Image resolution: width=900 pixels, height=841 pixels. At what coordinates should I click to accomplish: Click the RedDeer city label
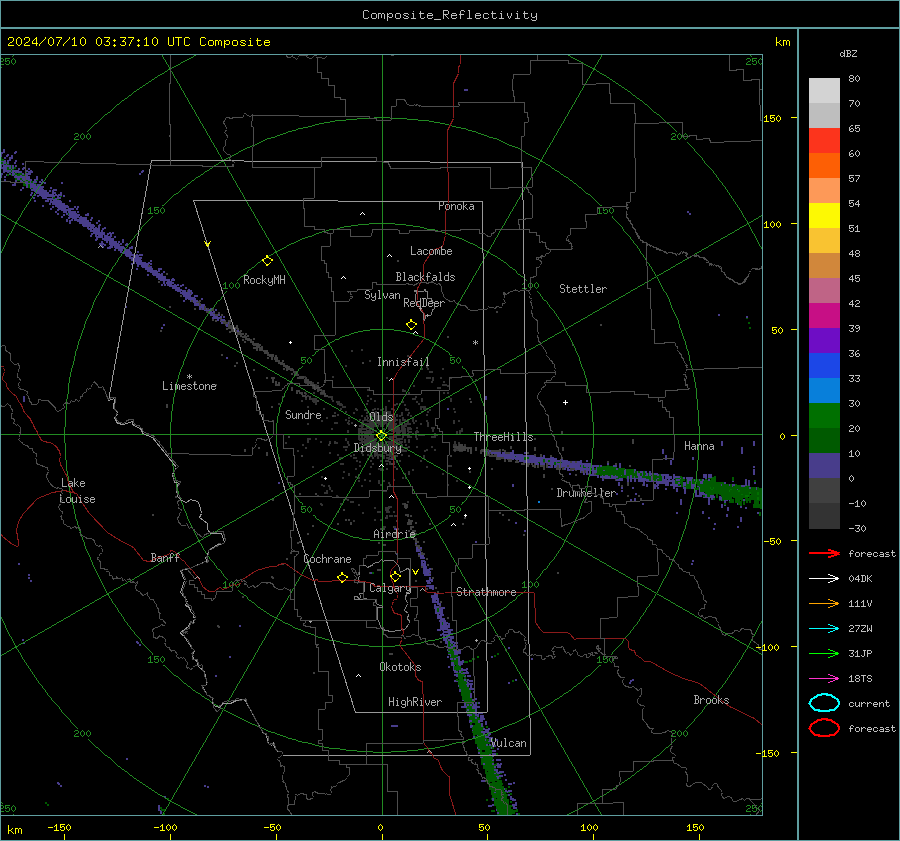pos(424,303)
